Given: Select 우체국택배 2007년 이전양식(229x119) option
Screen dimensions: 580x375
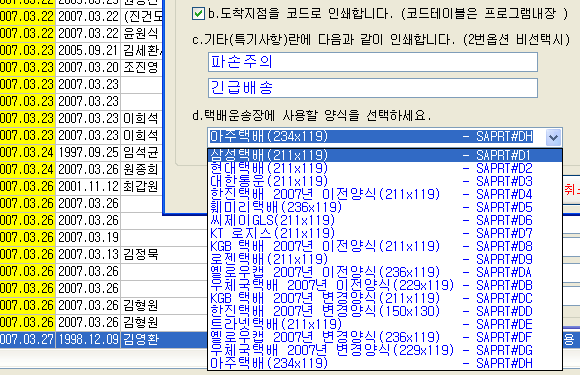Looking at the screenshot, I should coord(385,285).
